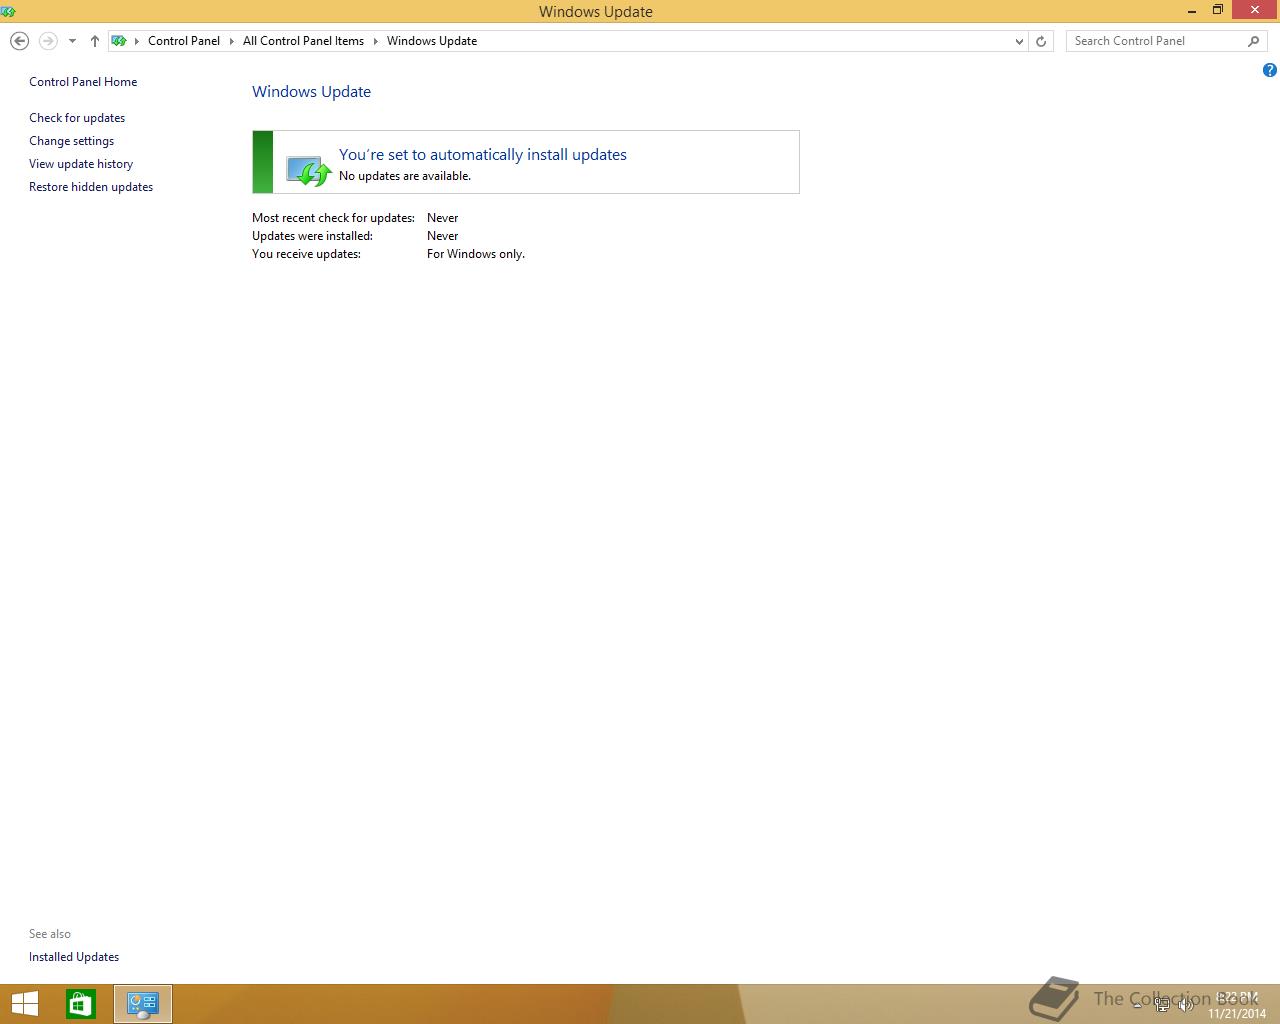Go up one level with Up arrow

[95, 41]
